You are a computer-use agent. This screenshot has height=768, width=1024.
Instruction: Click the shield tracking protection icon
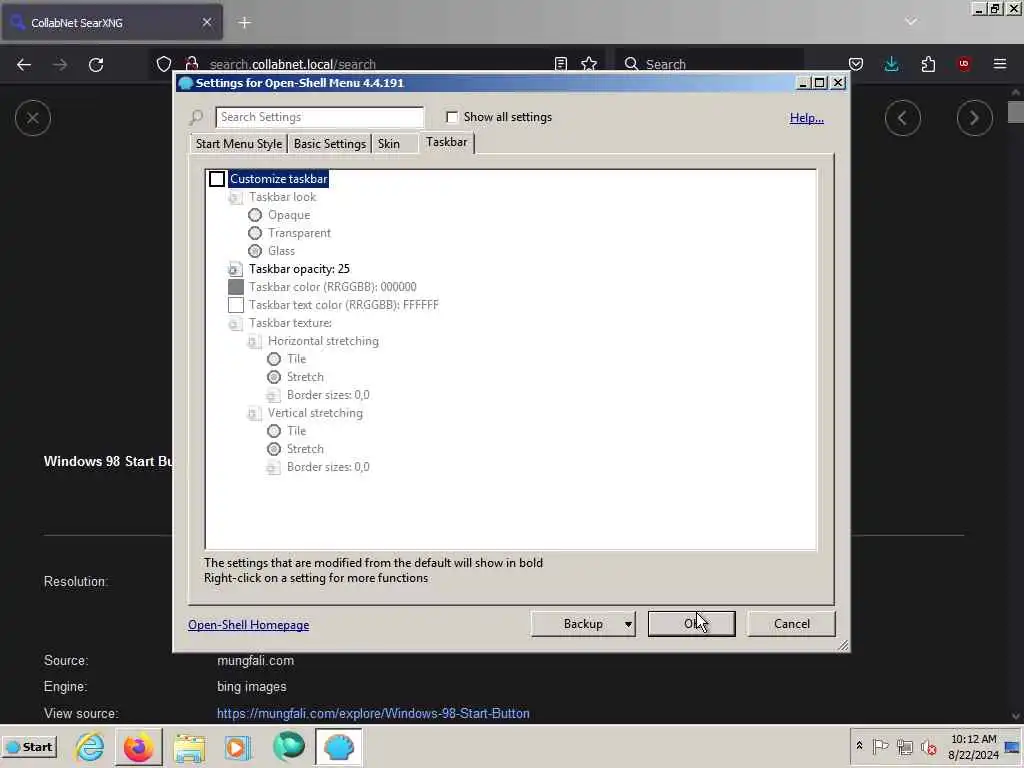click(x=164, y=64)
